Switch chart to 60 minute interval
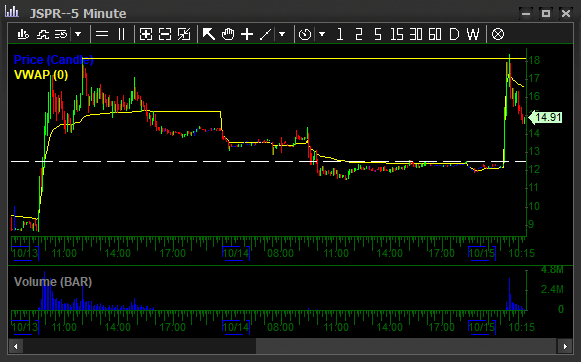The height and width of the screenshot is (362, 581). click(x=435, y=34)
